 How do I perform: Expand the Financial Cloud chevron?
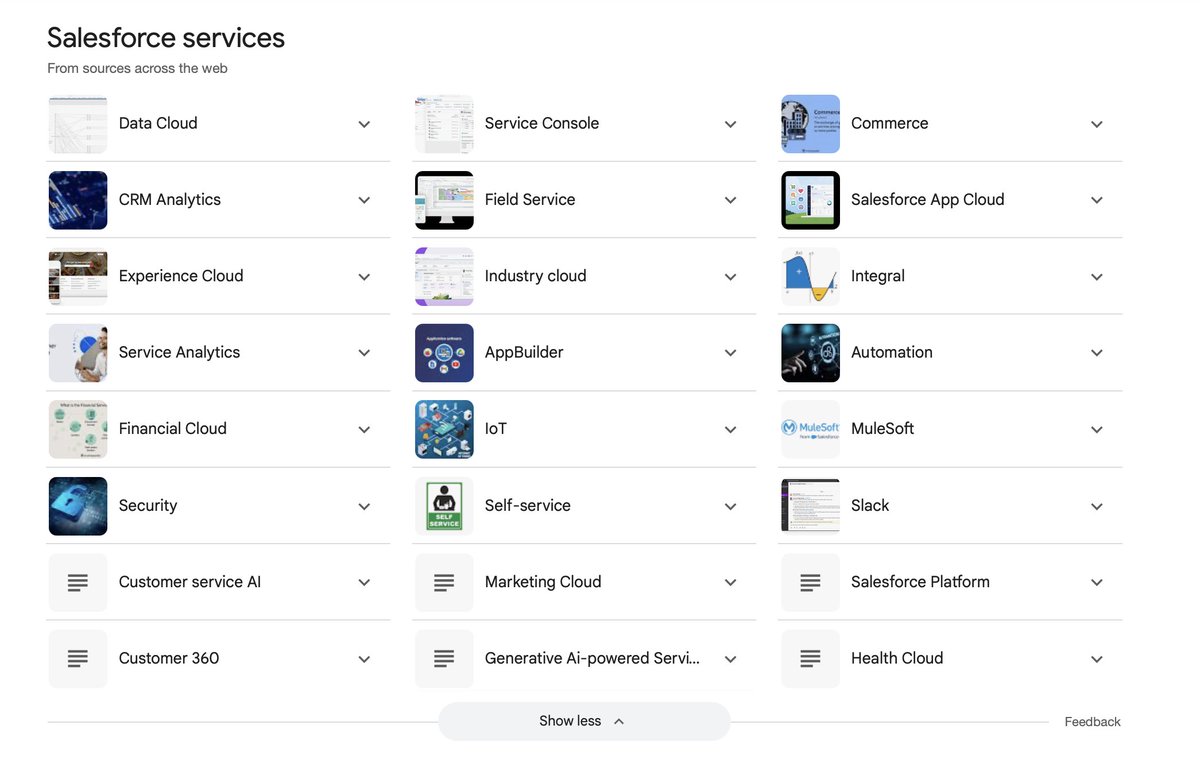[364, 429]
